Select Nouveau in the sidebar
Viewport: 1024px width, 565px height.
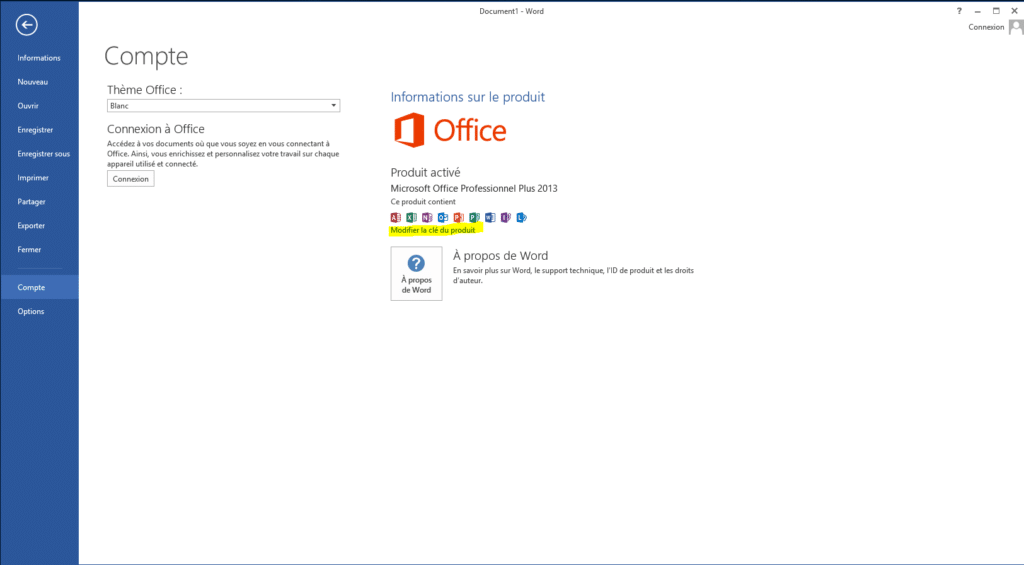[x=33, y=82]
